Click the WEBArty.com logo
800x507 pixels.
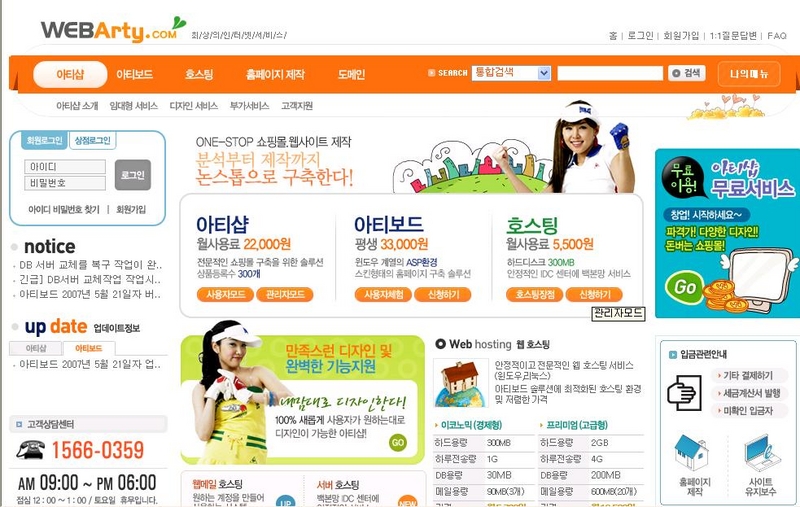coord(113,30)
